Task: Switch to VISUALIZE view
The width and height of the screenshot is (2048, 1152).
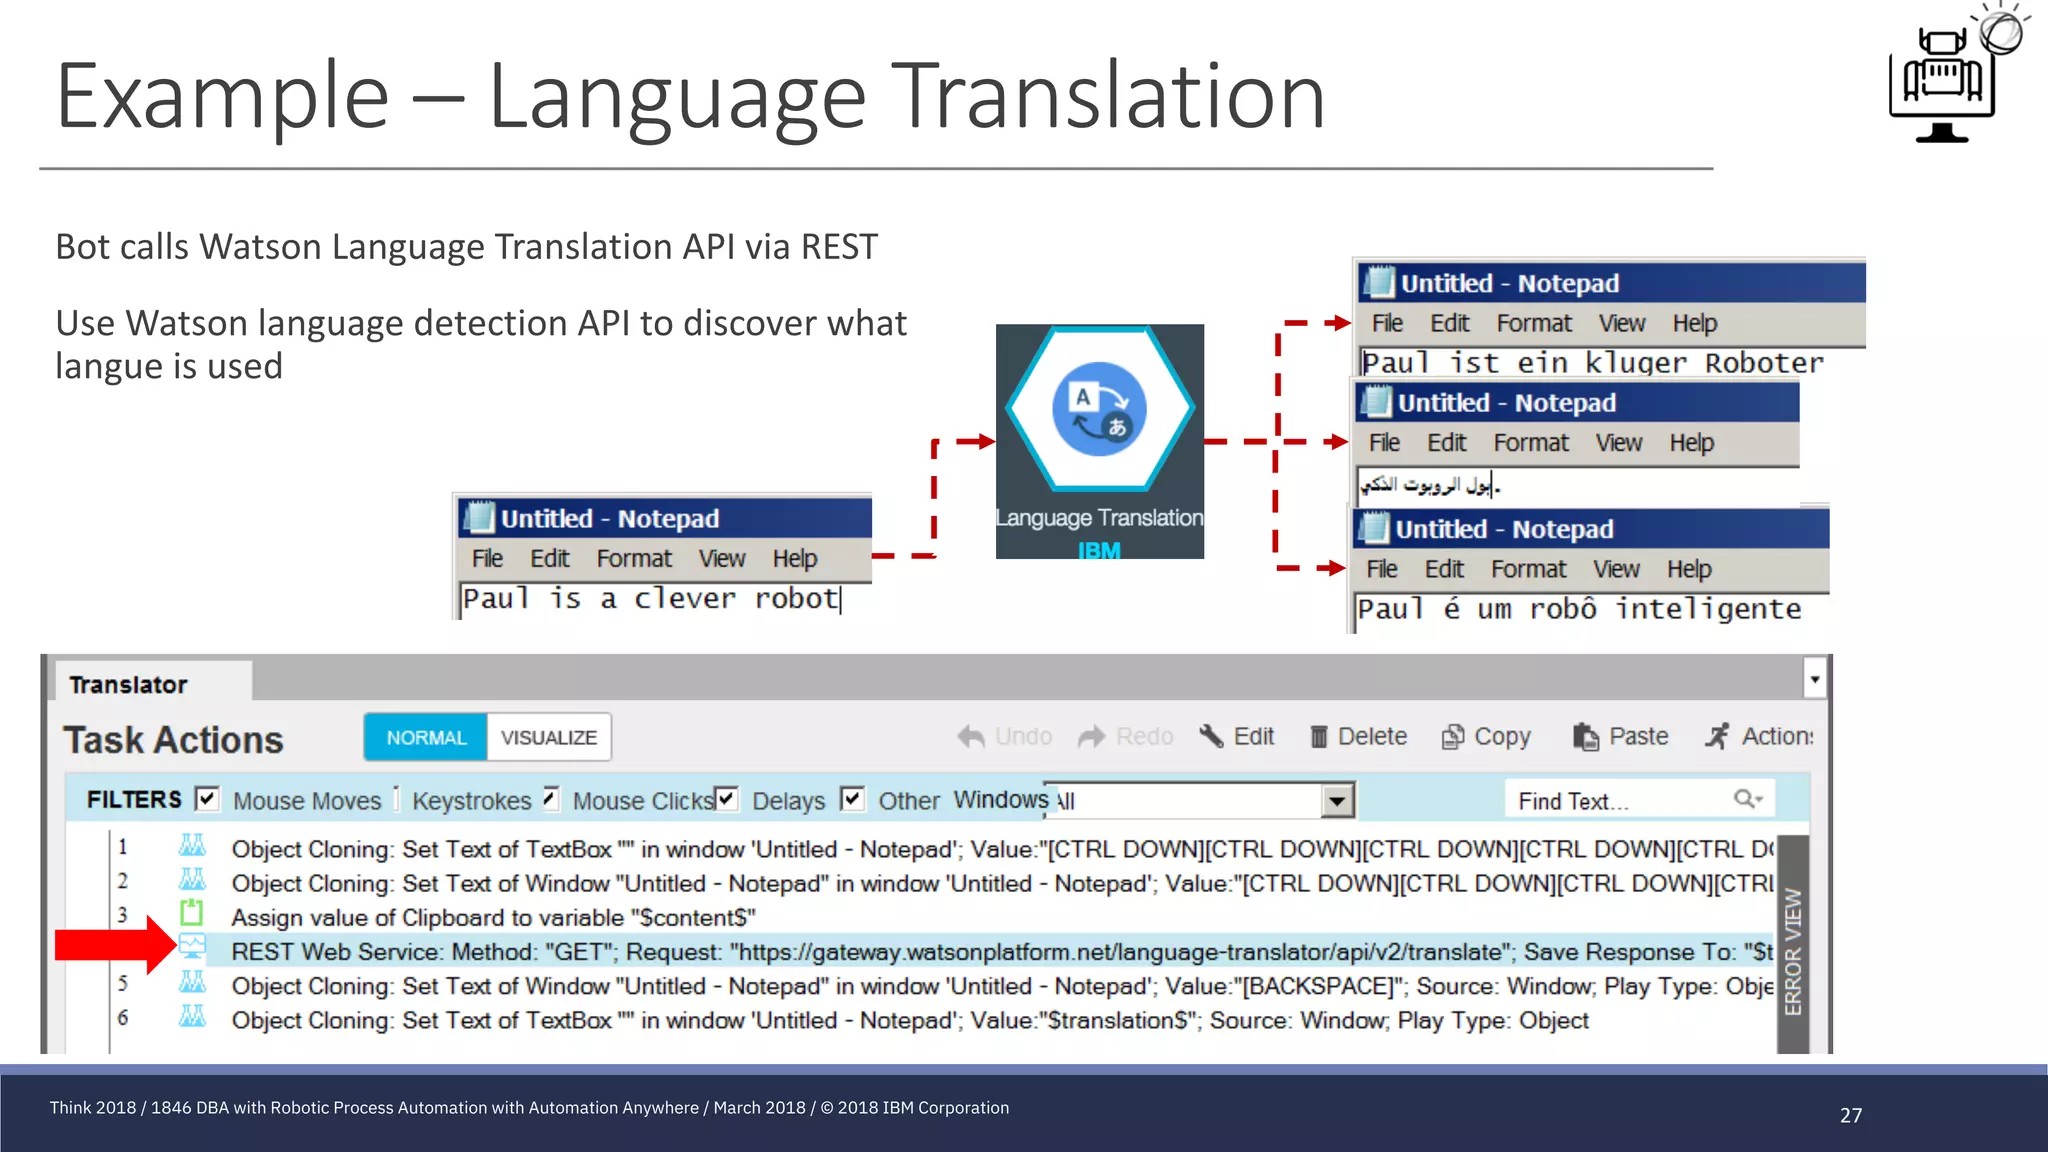Action: point(548,737)
